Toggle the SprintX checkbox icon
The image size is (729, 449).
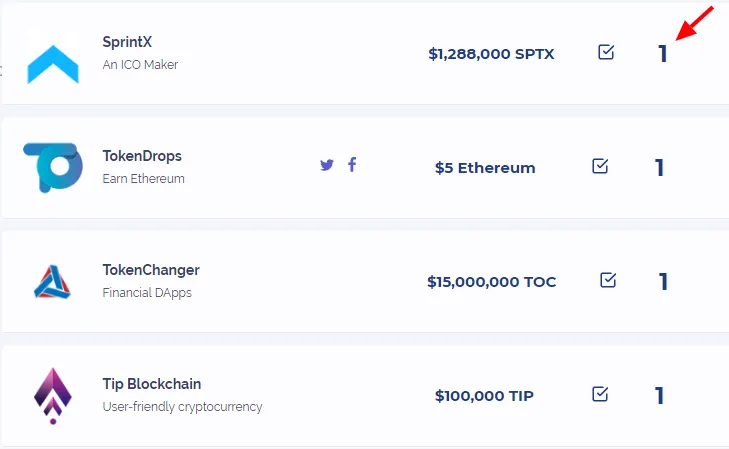(606, 52)
